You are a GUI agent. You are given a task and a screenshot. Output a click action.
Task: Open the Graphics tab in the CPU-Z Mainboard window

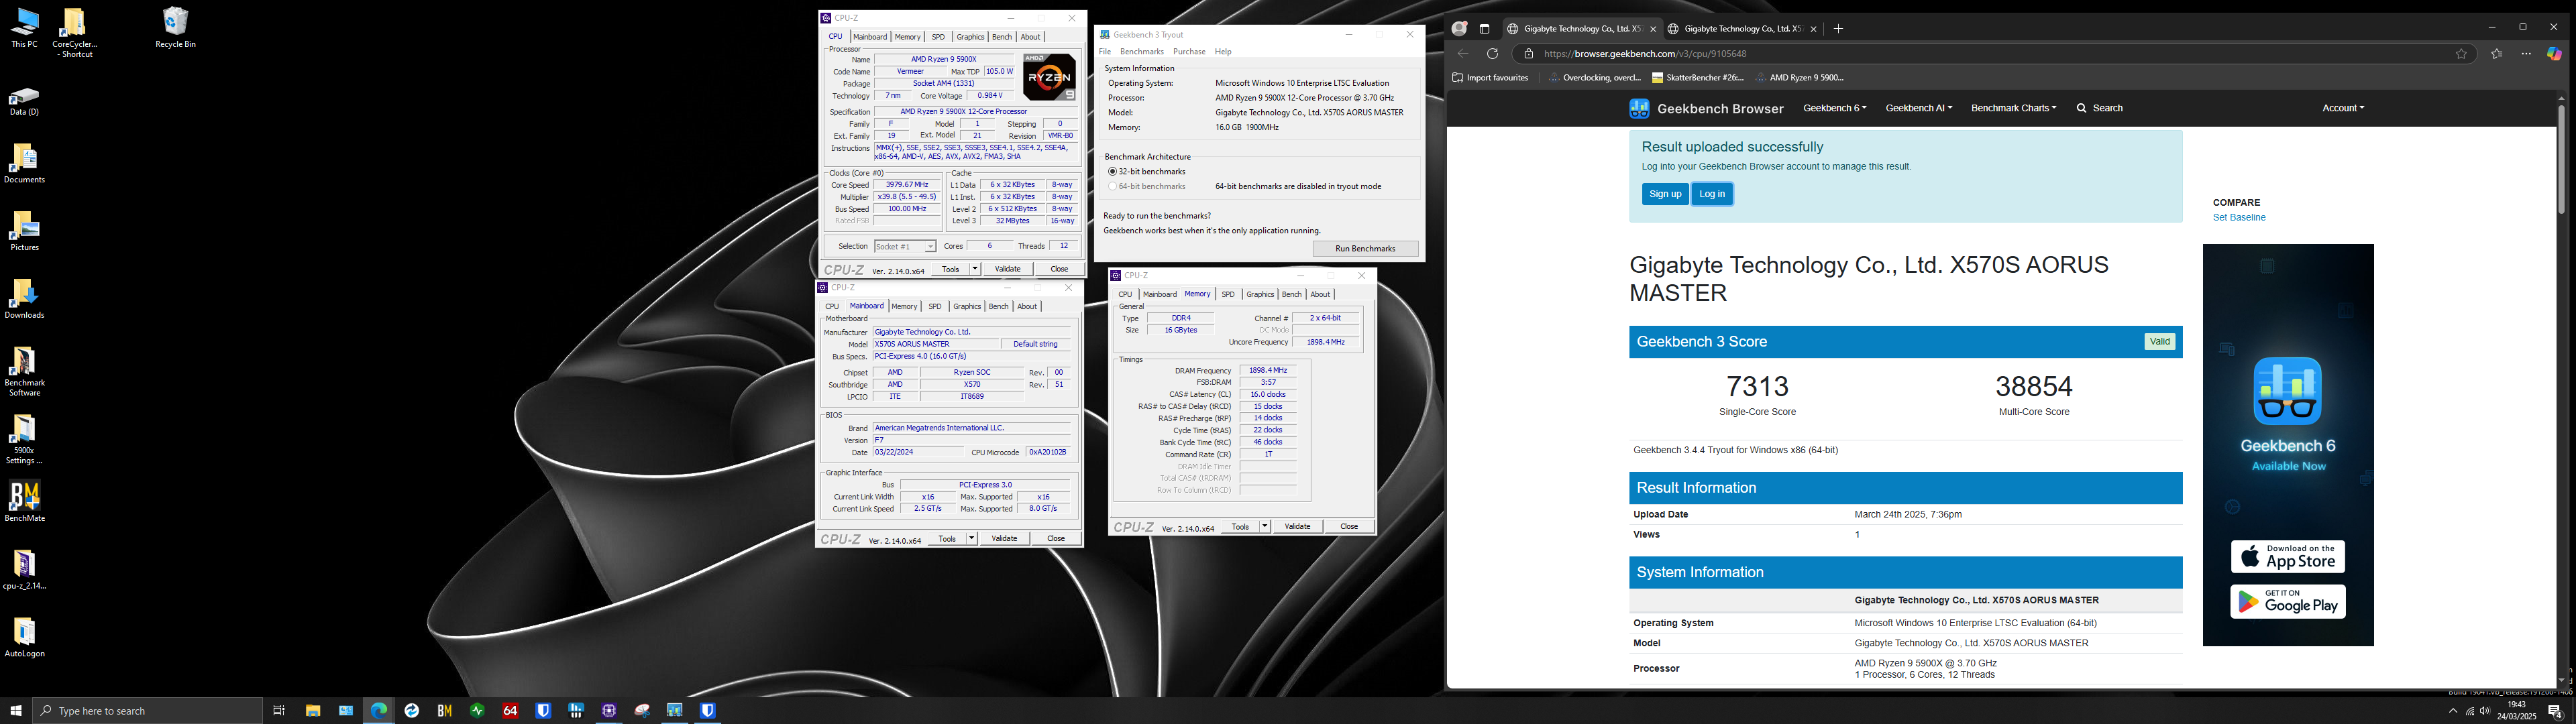[966, 307]
